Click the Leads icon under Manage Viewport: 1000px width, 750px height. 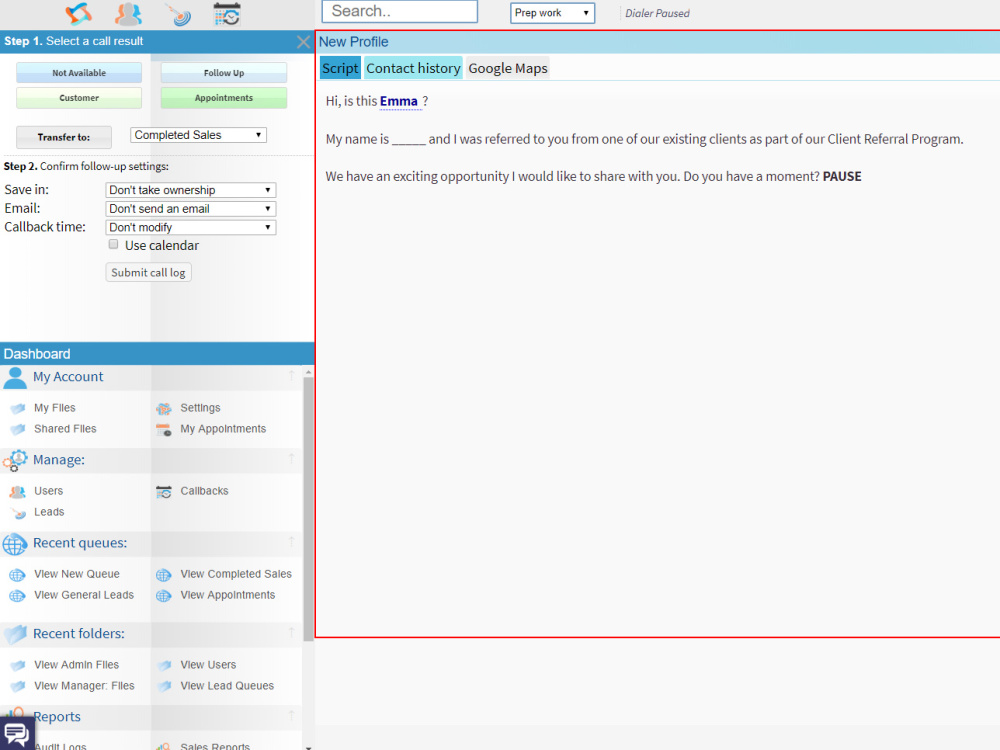coord(18,513)
